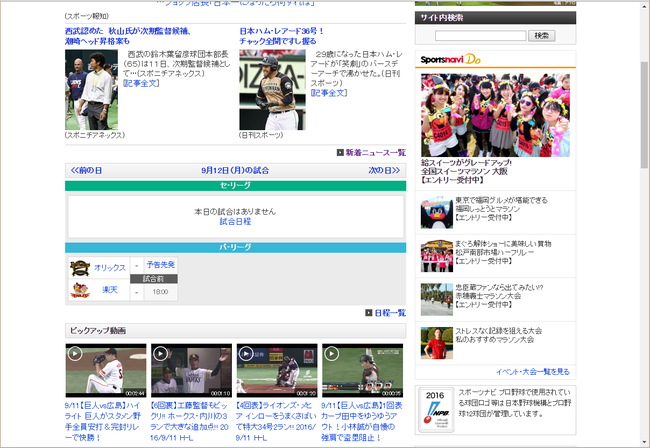Open the 9月12日(月)の試合 link
The height and width of the screenshot is (448, 650).
coord(235,170)
